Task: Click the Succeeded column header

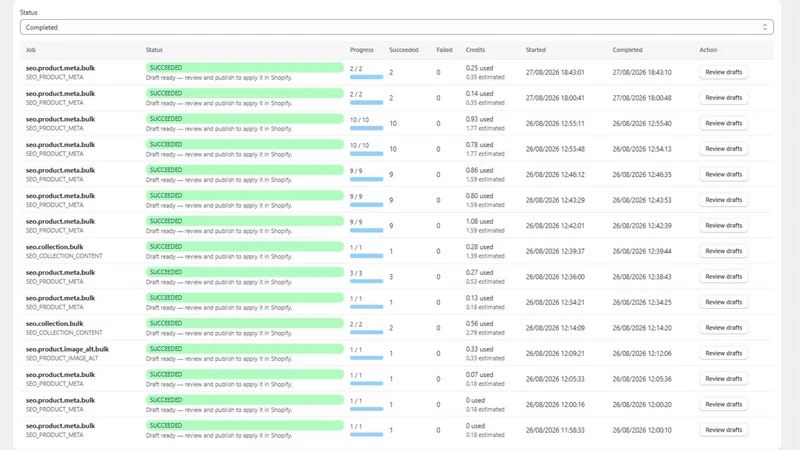Action: click(x=404, y=50)
